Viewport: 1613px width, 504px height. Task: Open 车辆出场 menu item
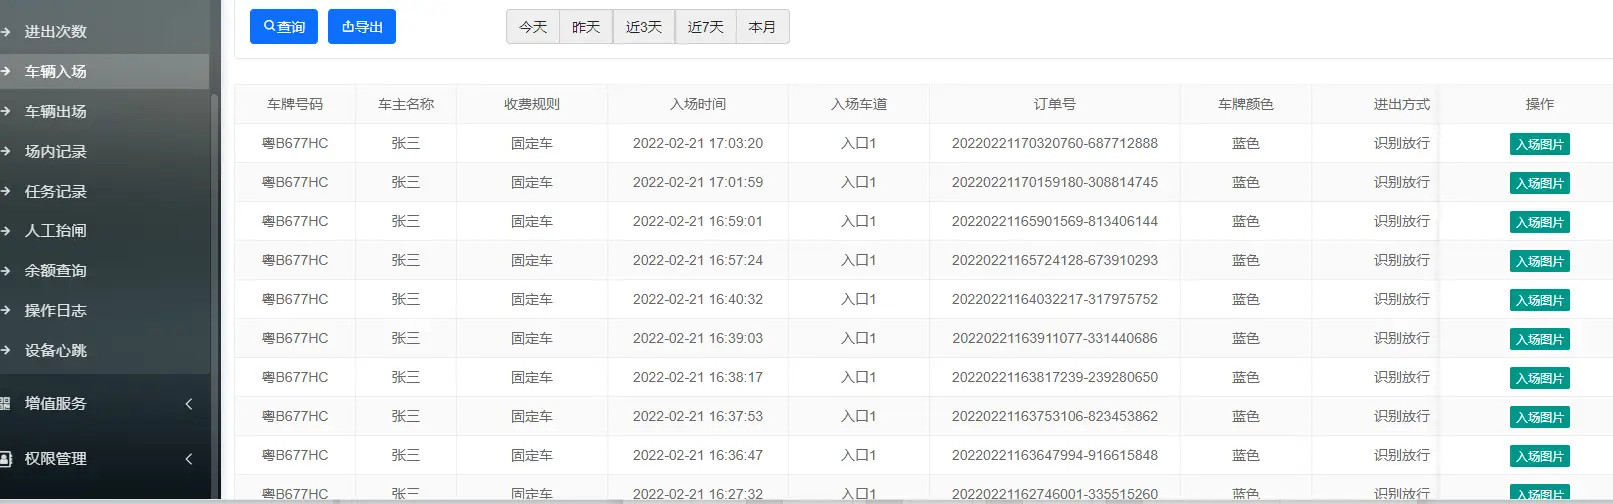click(56, 112)
